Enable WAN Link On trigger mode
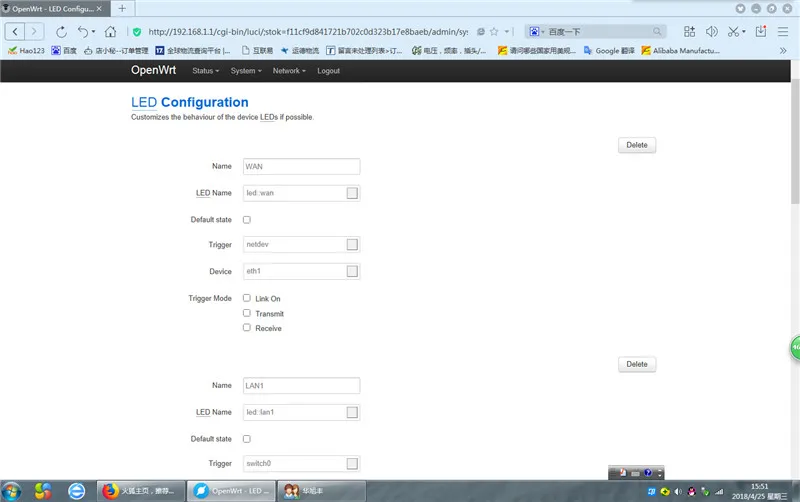This screenshot has height=502, width=800. 247,298
